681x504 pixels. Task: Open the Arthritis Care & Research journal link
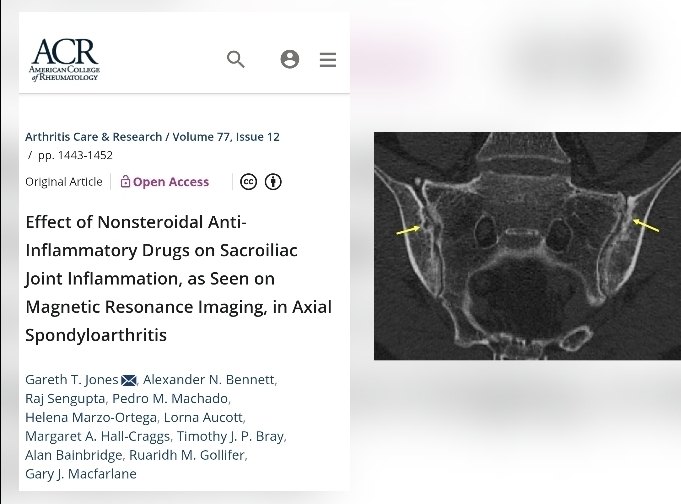[96, 136]
